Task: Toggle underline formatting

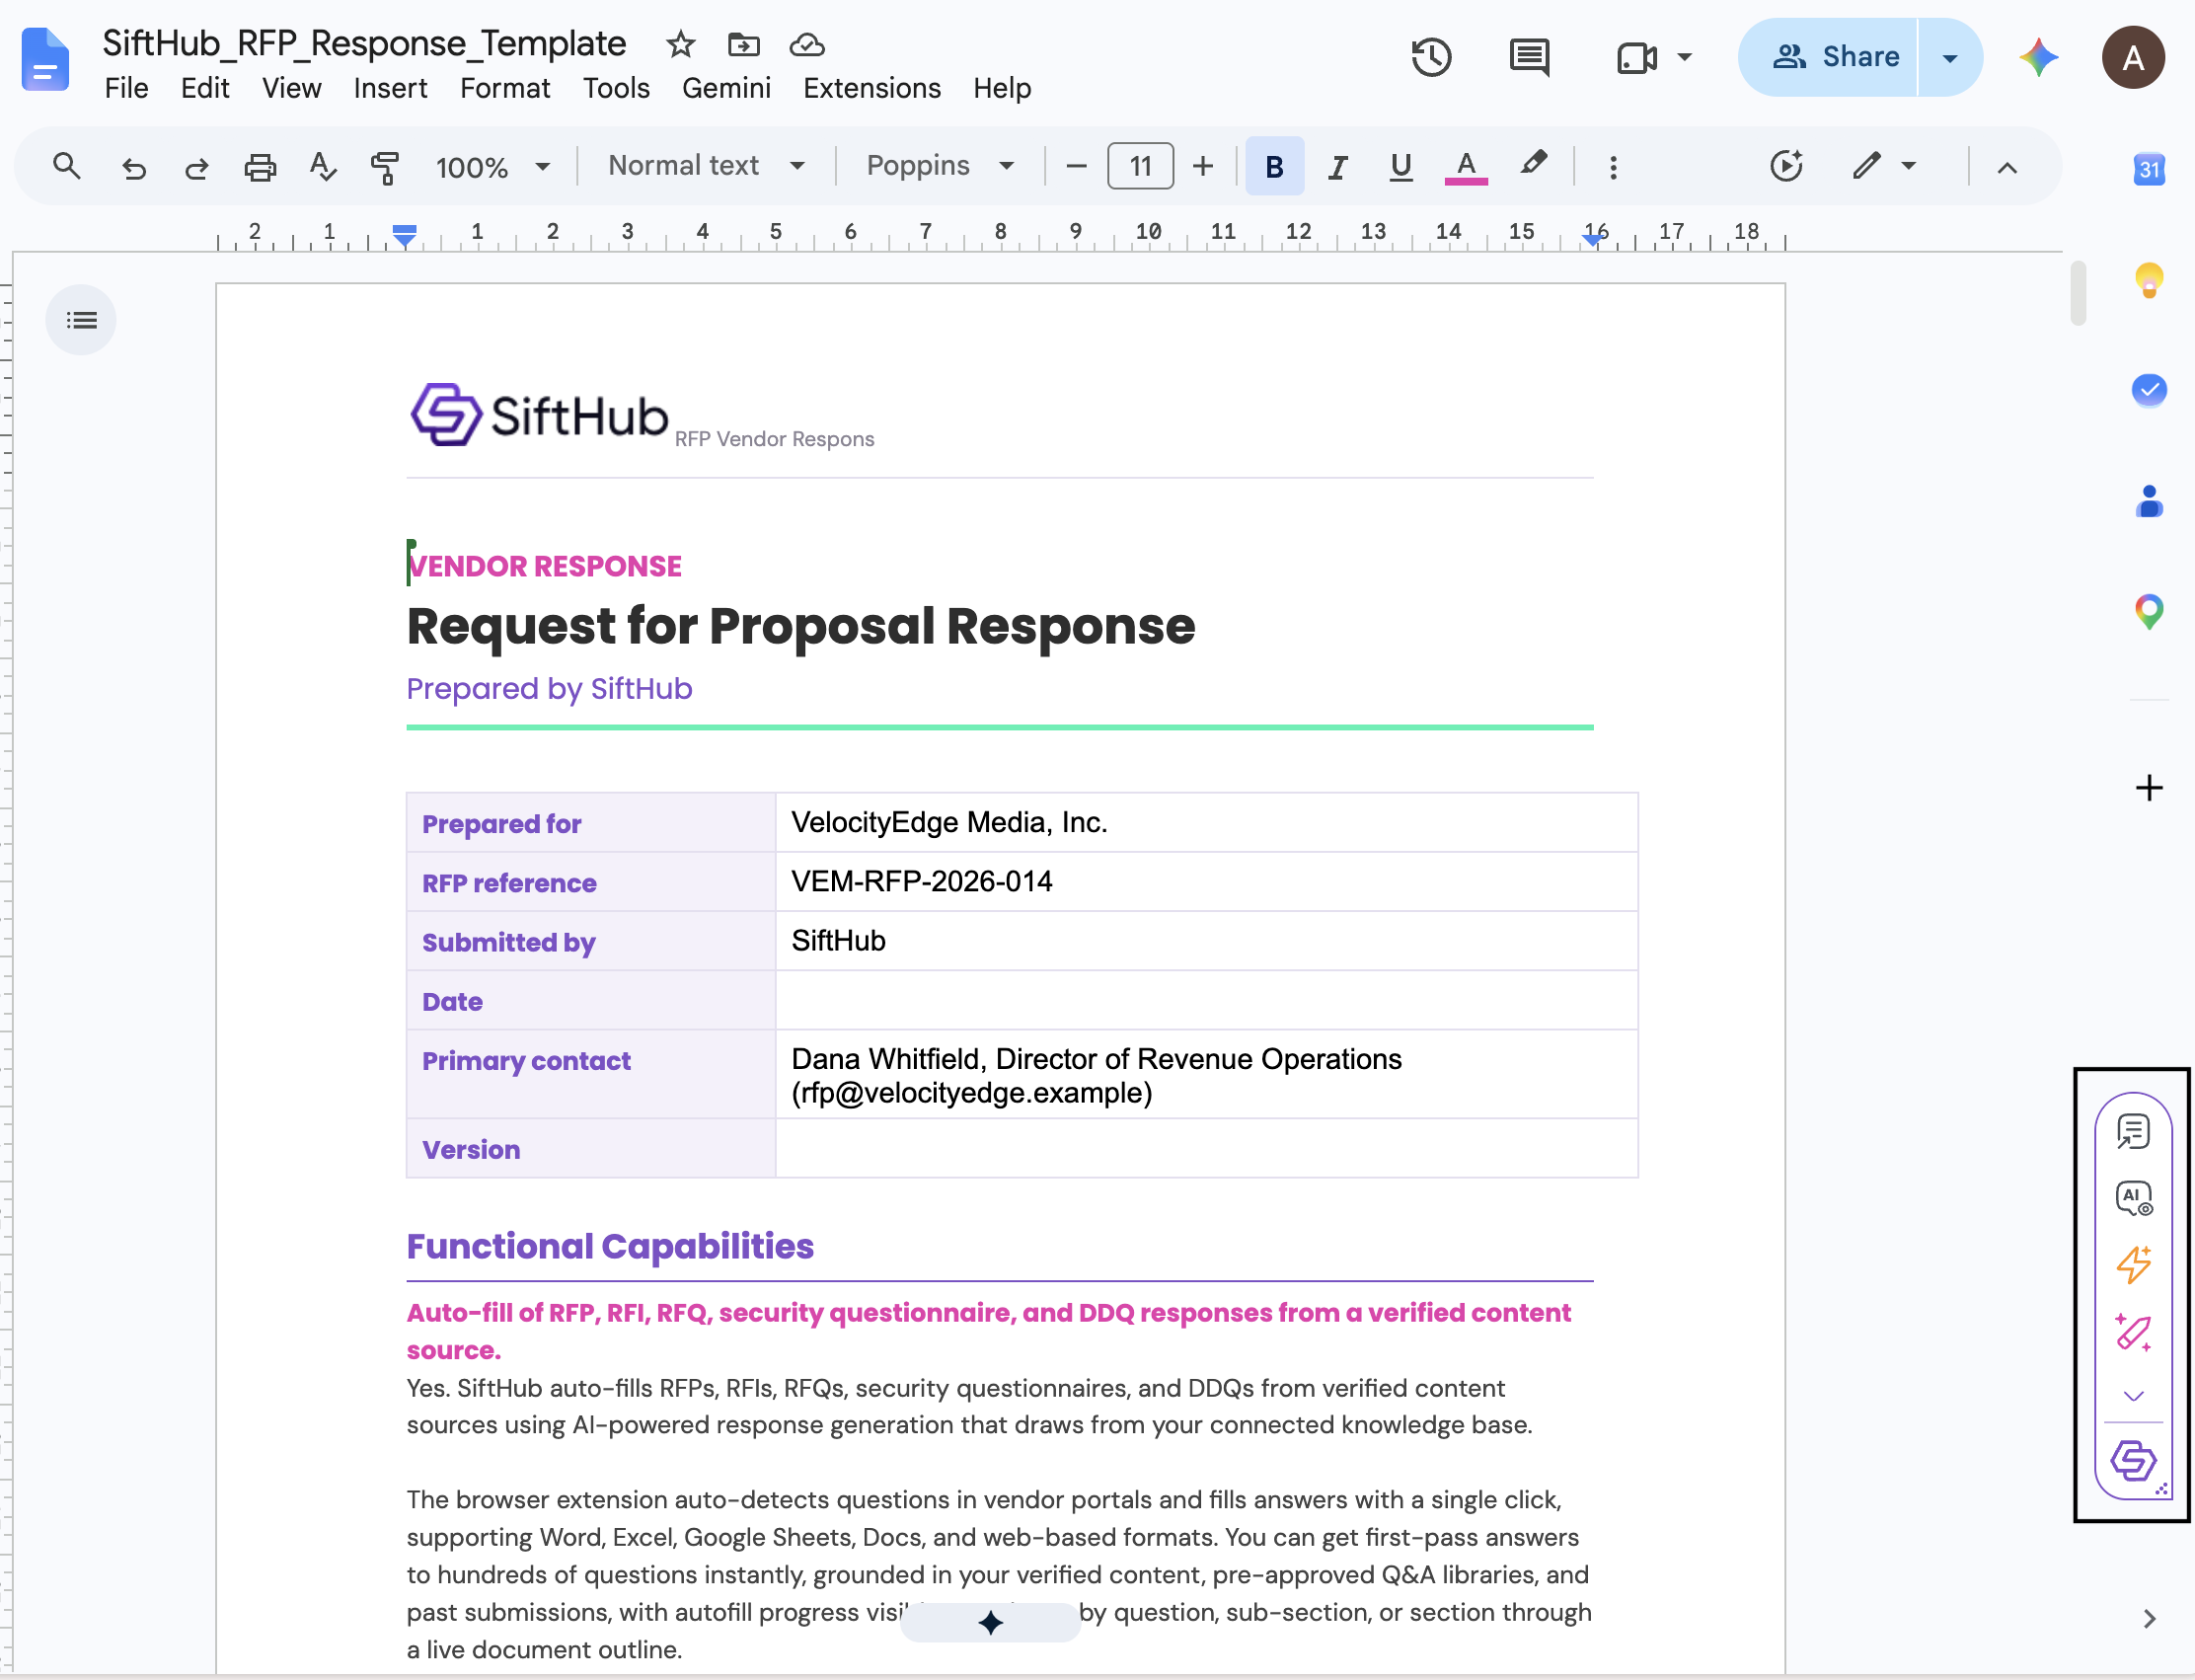Action: pyautogui.click(x=1400, y=166)
